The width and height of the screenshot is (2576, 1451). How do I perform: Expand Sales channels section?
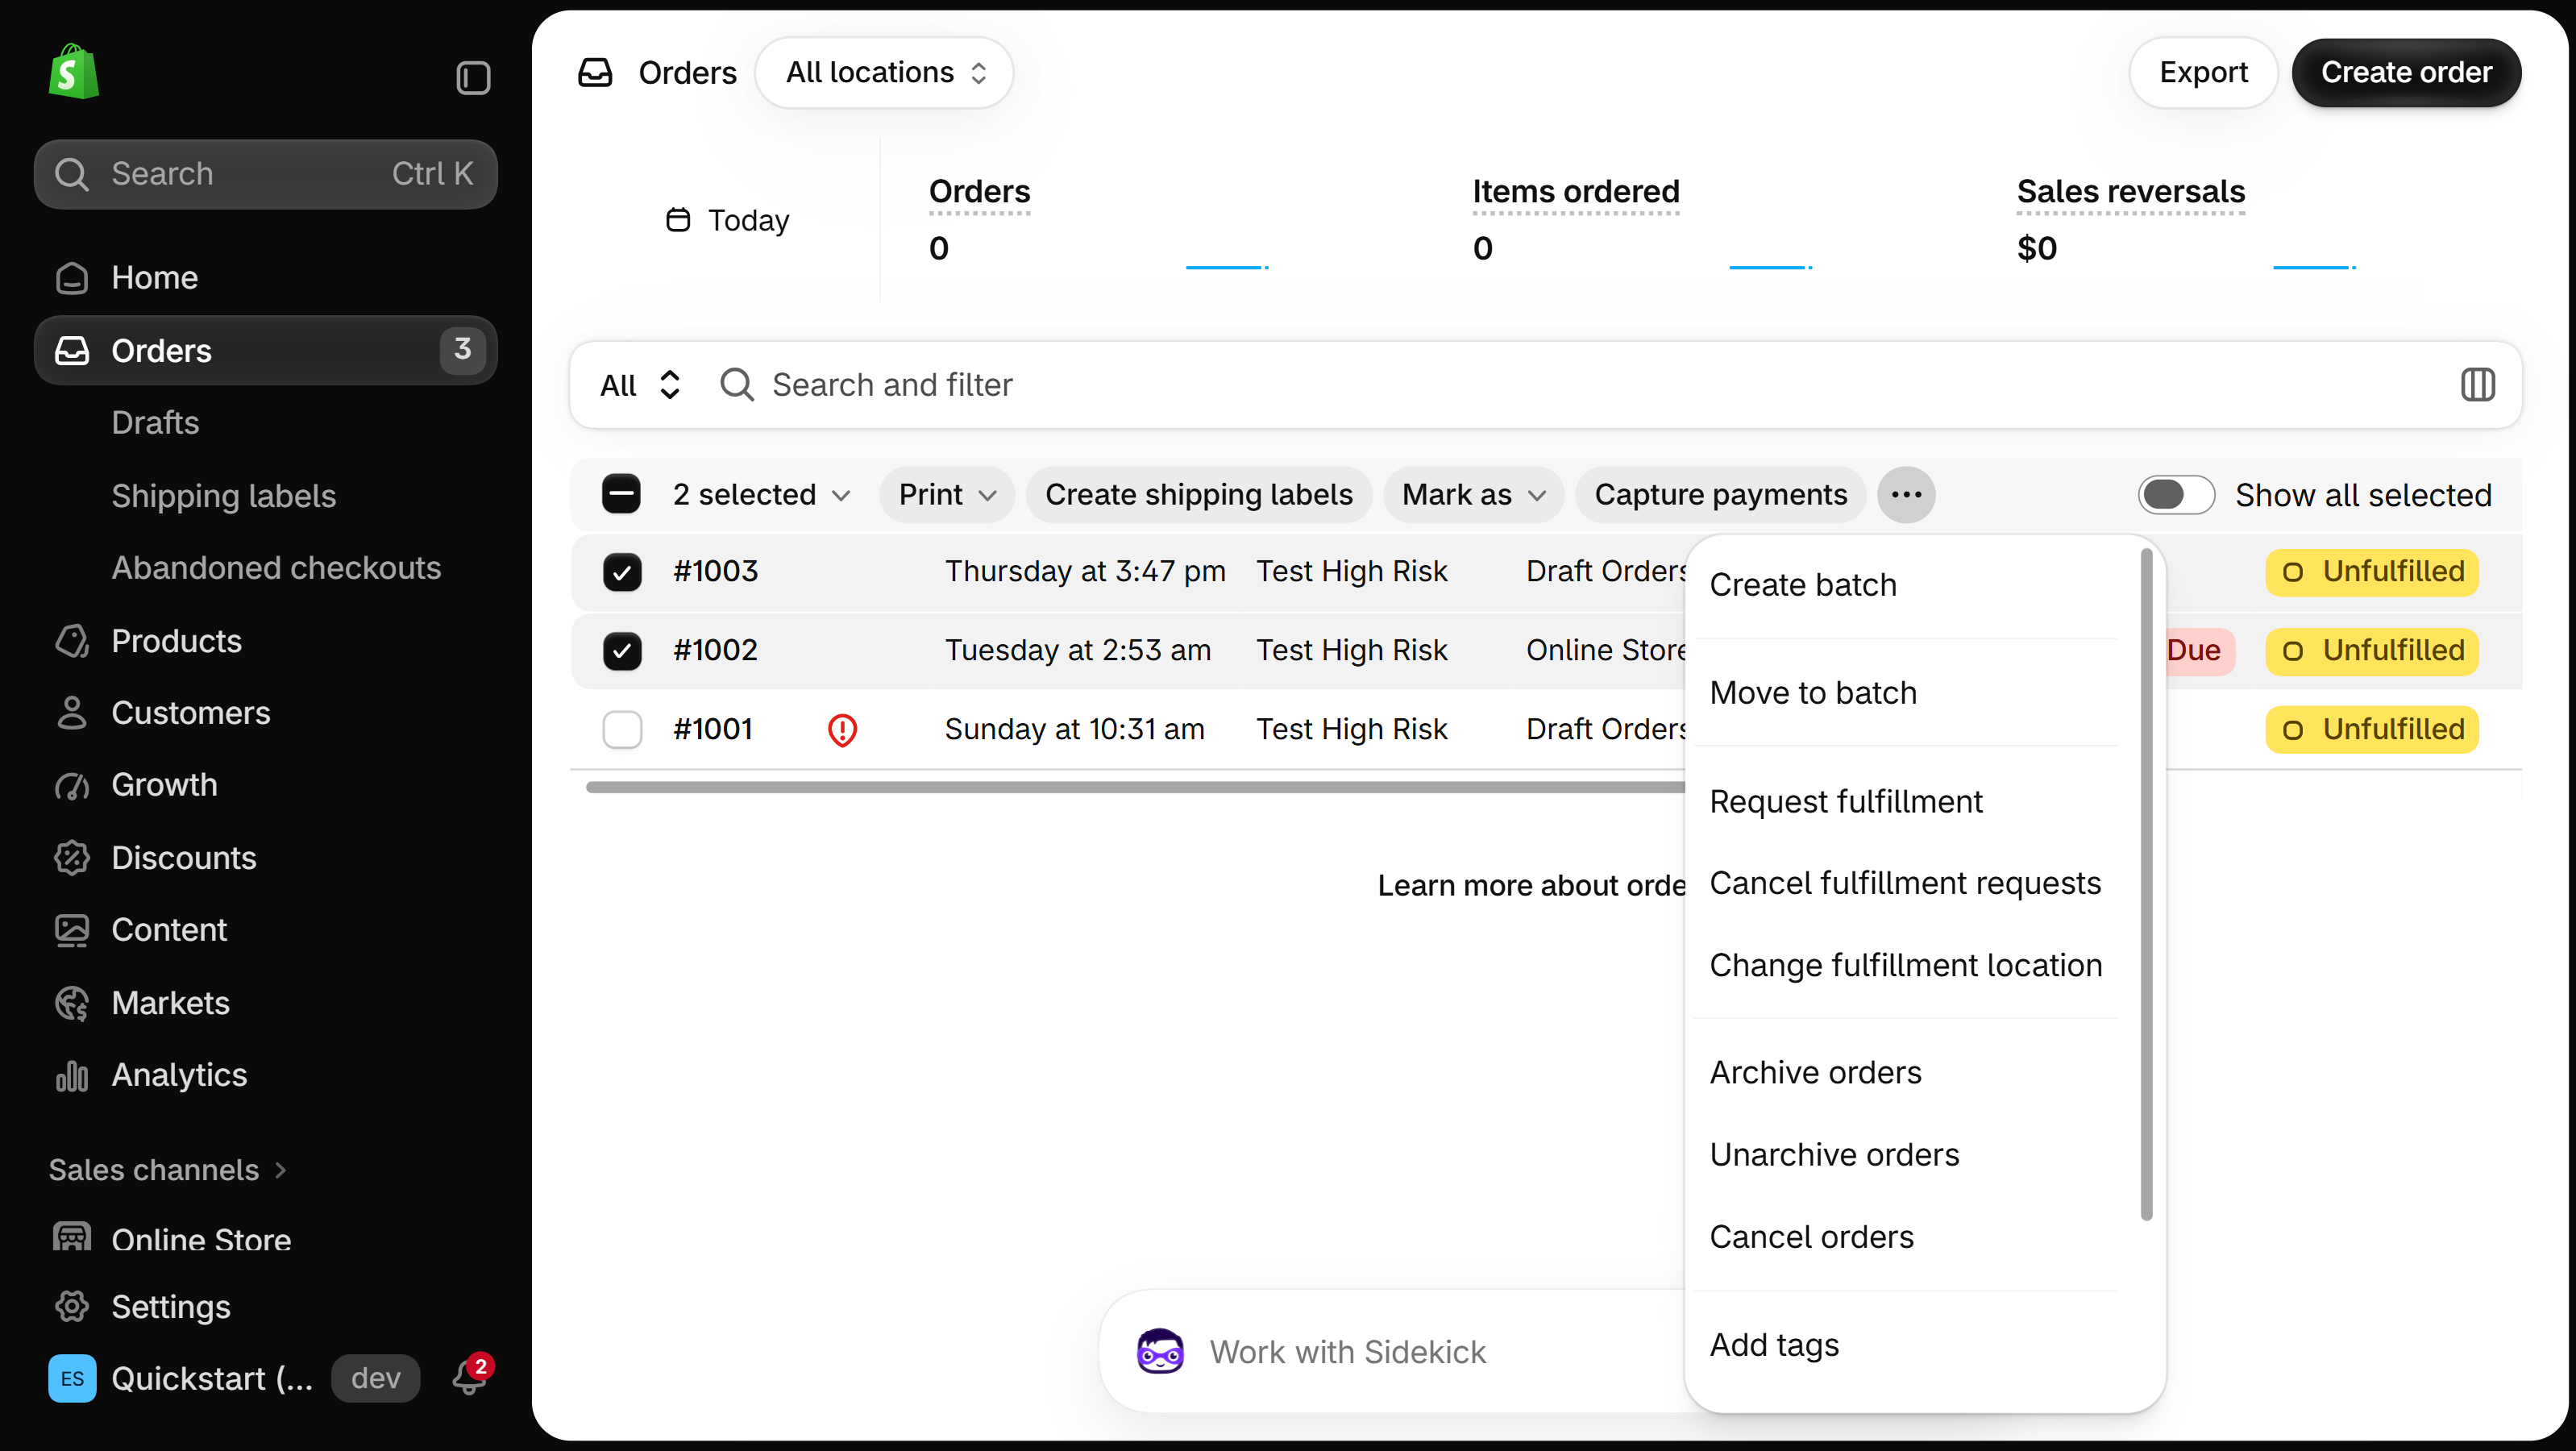point(168,1170)
